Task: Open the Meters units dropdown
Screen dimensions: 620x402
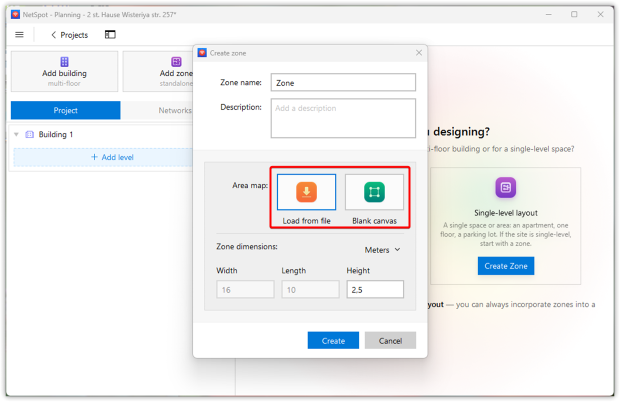Action: click(382, 250)
